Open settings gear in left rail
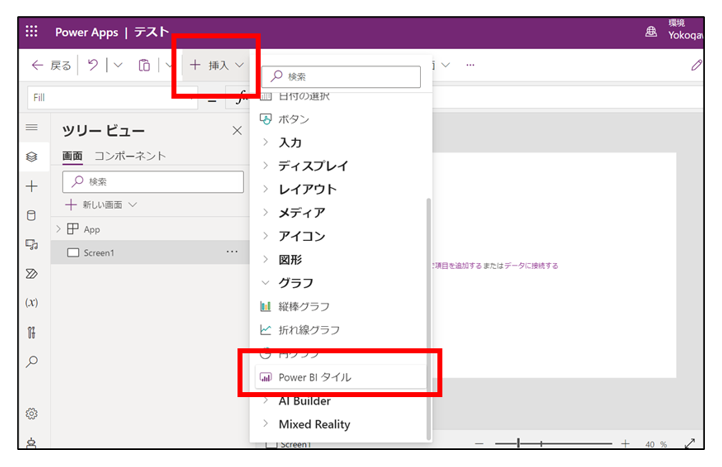 tap(31, 414)
